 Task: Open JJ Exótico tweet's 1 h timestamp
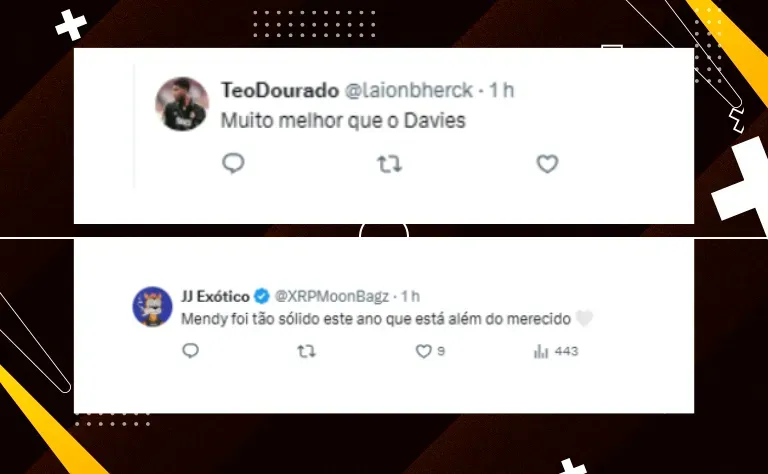[x=410, y=296]
